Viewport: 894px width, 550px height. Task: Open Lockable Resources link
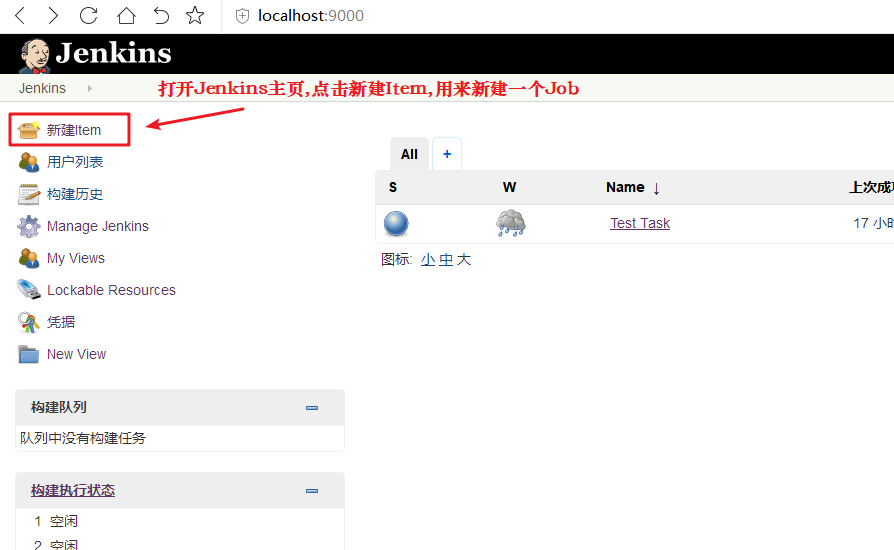pyautogui.click(x=111, y=290)
